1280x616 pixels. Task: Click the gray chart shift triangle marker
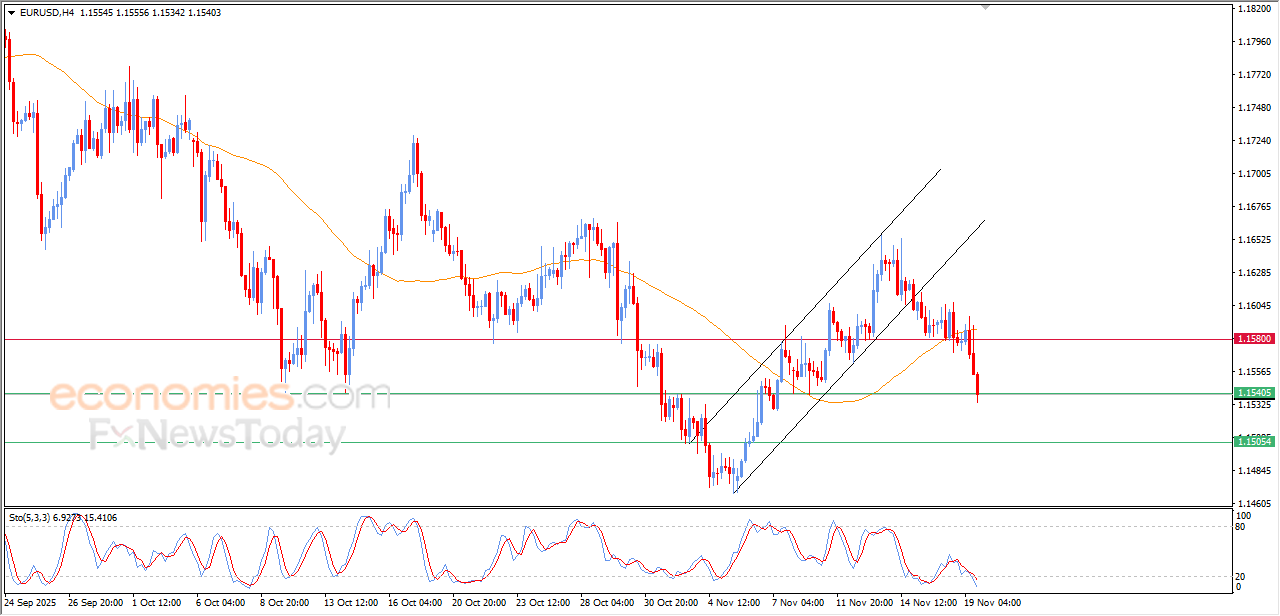[986, 7]
